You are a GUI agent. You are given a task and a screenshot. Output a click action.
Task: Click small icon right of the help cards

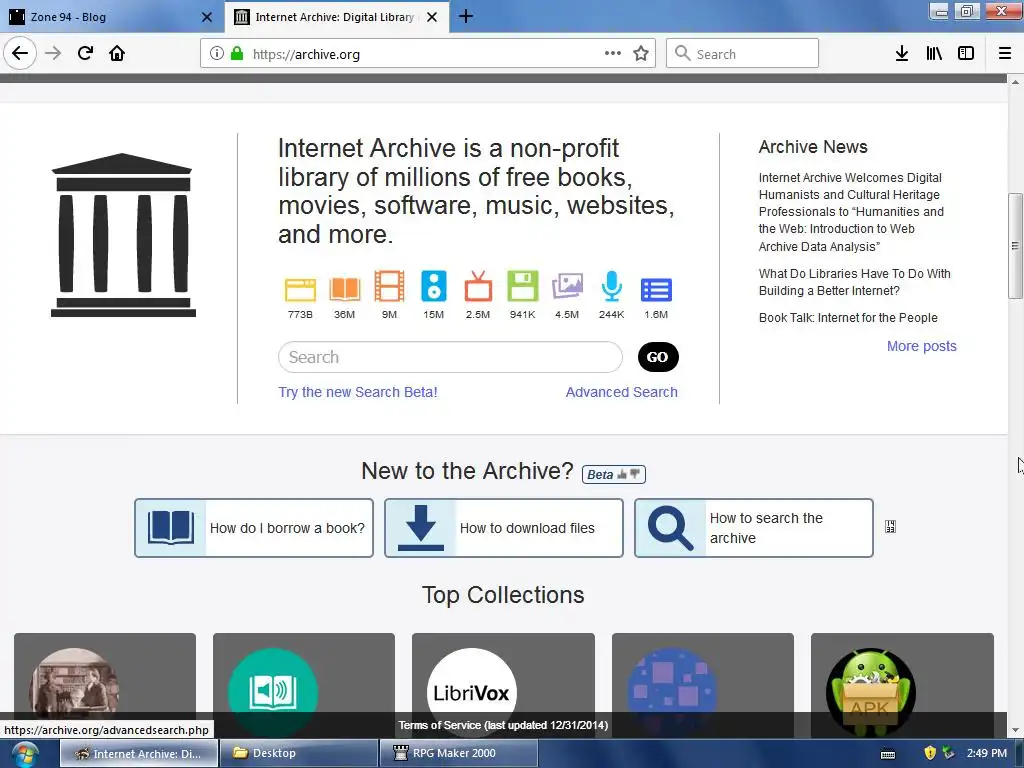click(890, 526)
